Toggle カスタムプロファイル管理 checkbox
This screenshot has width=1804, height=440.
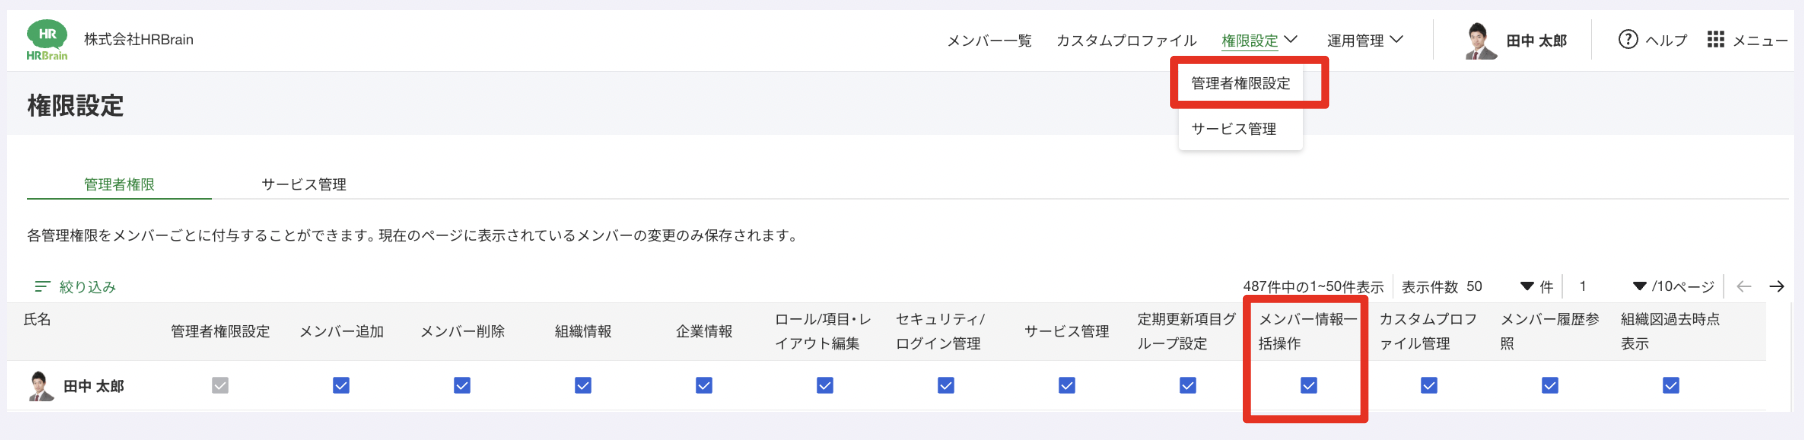point(1429,385)
